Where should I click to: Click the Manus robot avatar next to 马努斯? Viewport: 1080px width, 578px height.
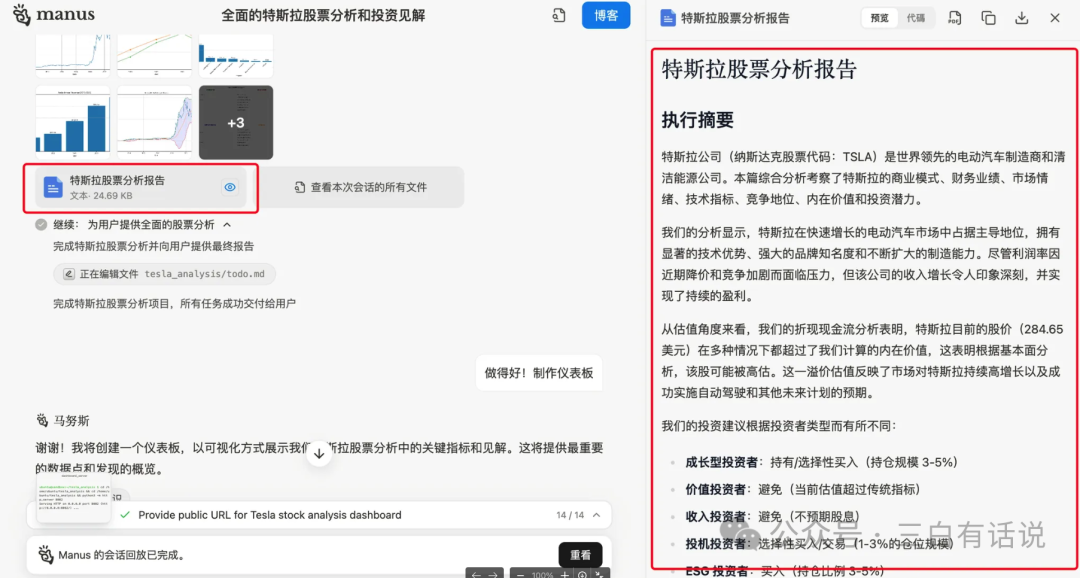[42, 420]
